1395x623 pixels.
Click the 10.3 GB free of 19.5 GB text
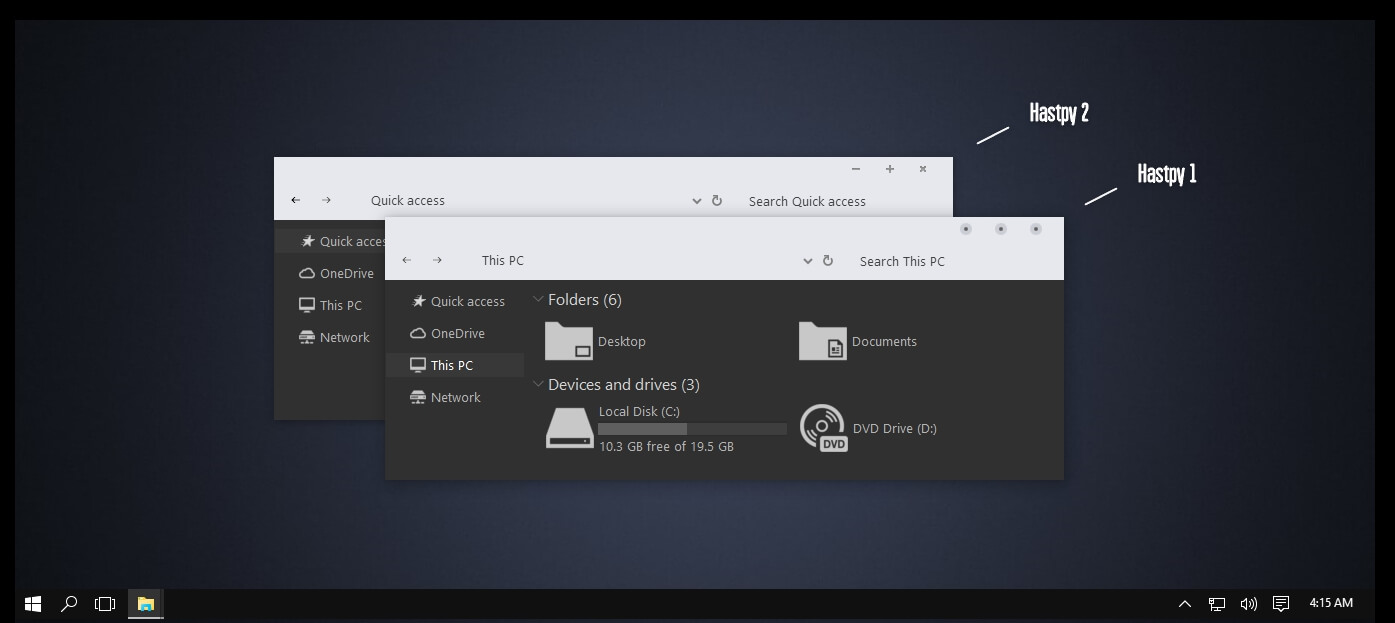click(666, 446)
